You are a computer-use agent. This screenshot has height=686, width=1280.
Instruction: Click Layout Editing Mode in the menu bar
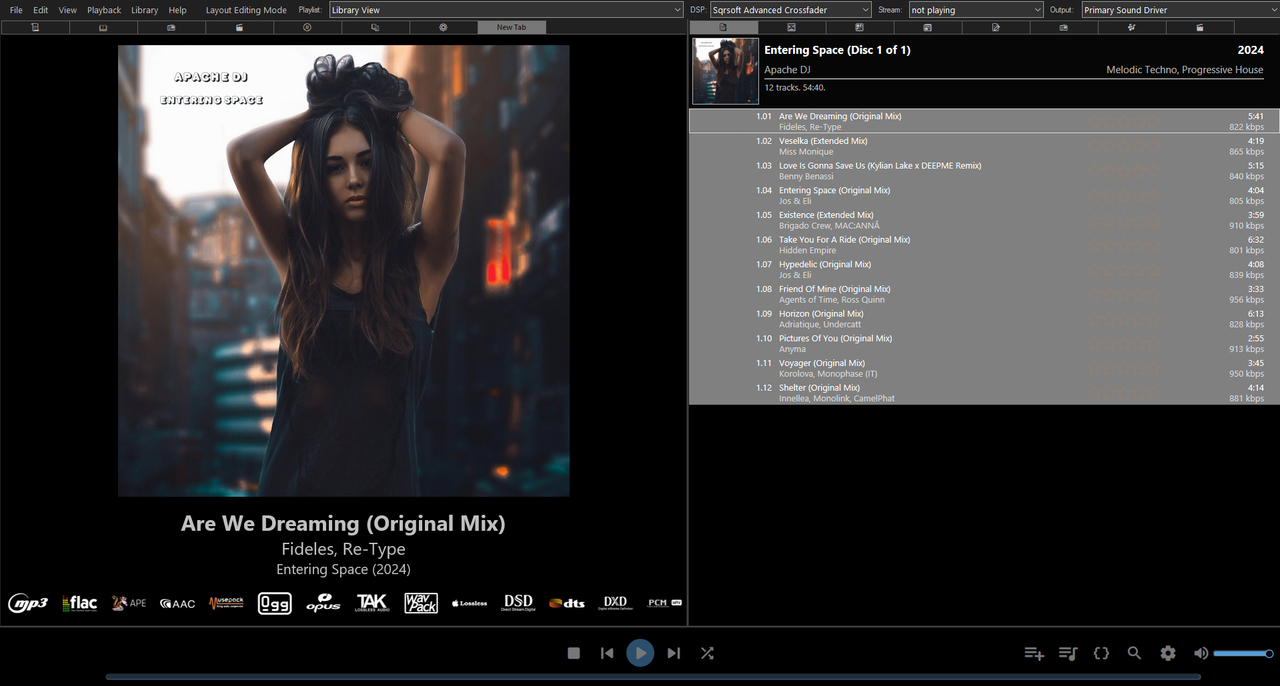pos(246,10)
